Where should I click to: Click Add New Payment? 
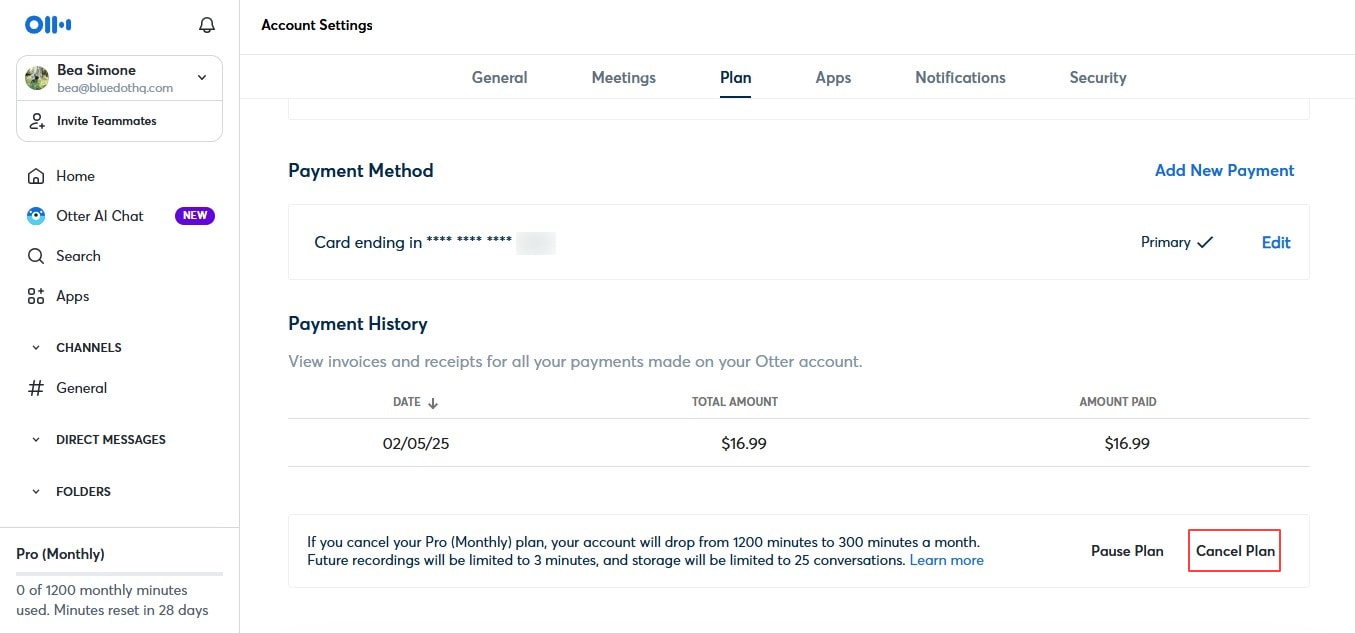(1224, 170)
